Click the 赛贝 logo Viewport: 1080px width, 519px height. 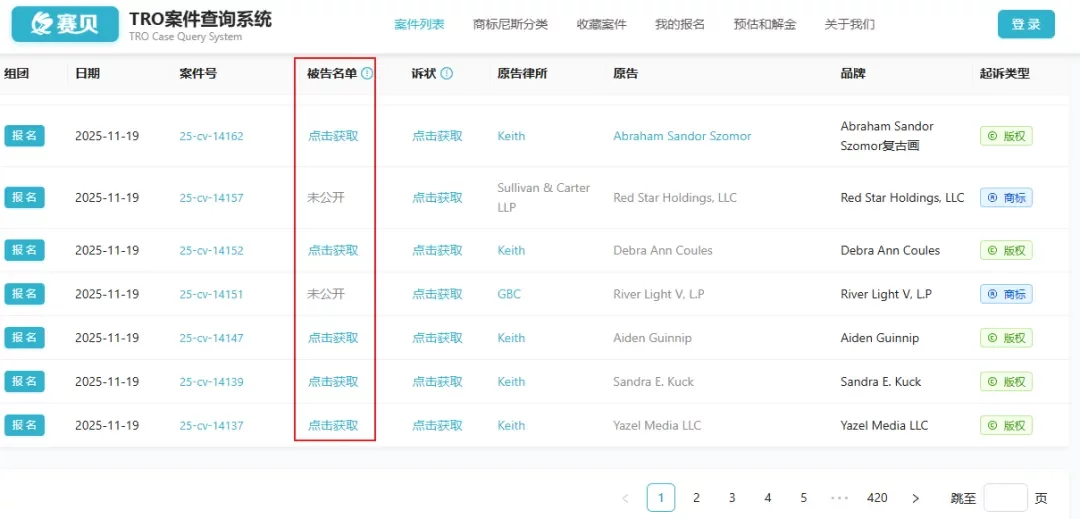click(65, 25)
